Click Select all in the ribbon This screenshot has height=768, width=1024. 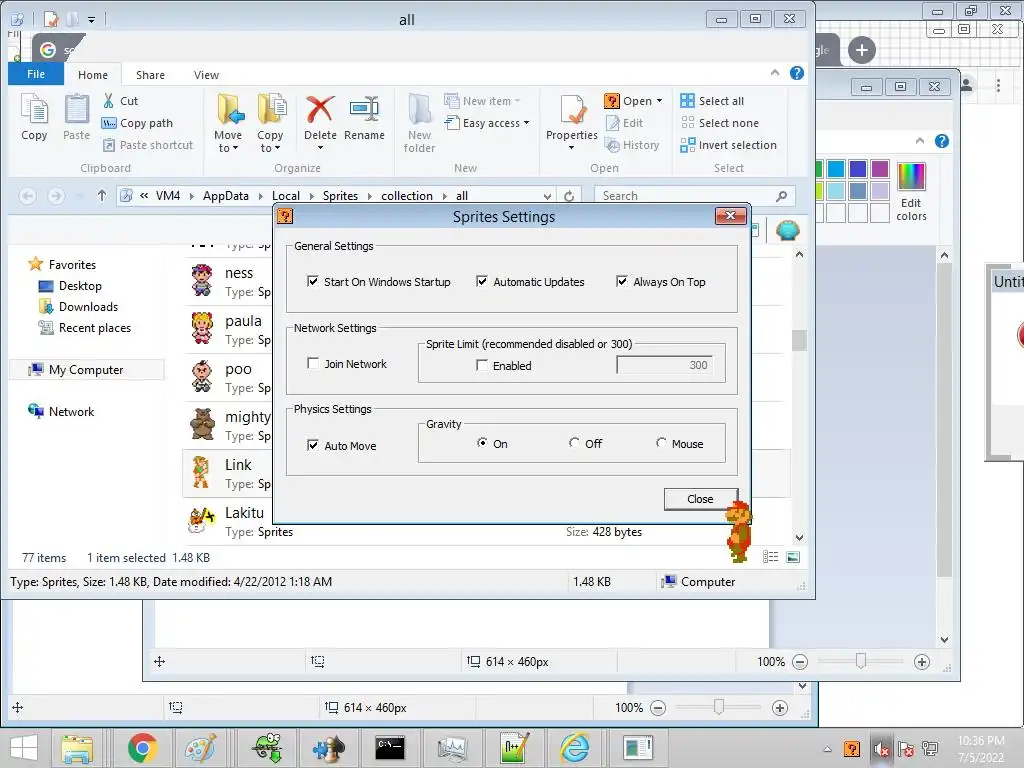click(x=712, y=101)
